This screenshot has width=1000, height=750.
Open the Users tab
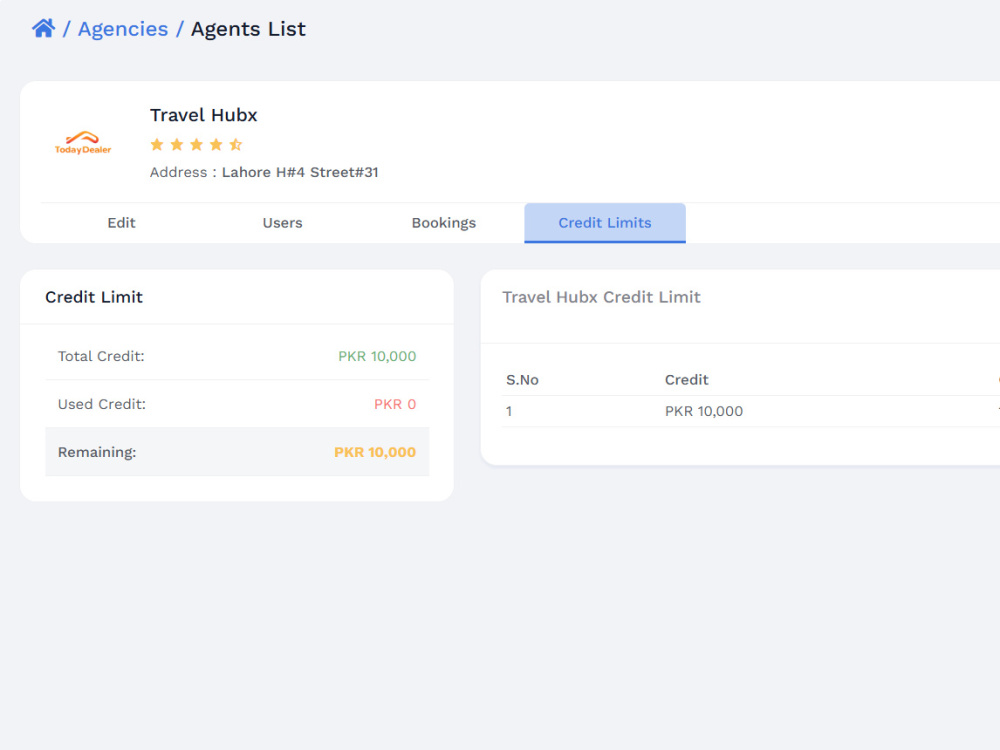[x=283, y=223]
